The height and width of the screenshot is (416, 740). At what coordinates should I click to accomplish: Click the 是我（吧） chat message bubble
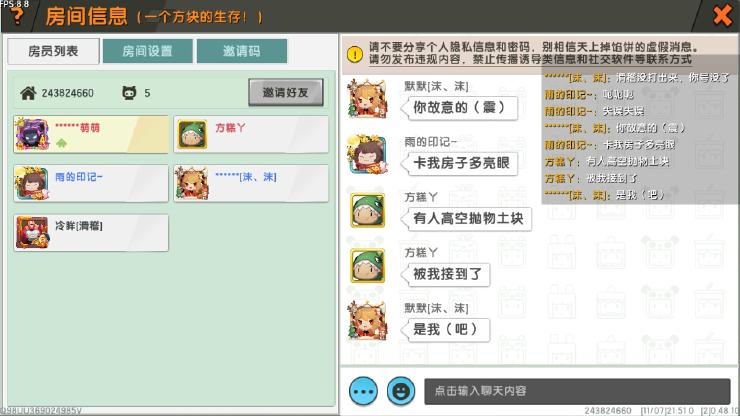[445, 330]
